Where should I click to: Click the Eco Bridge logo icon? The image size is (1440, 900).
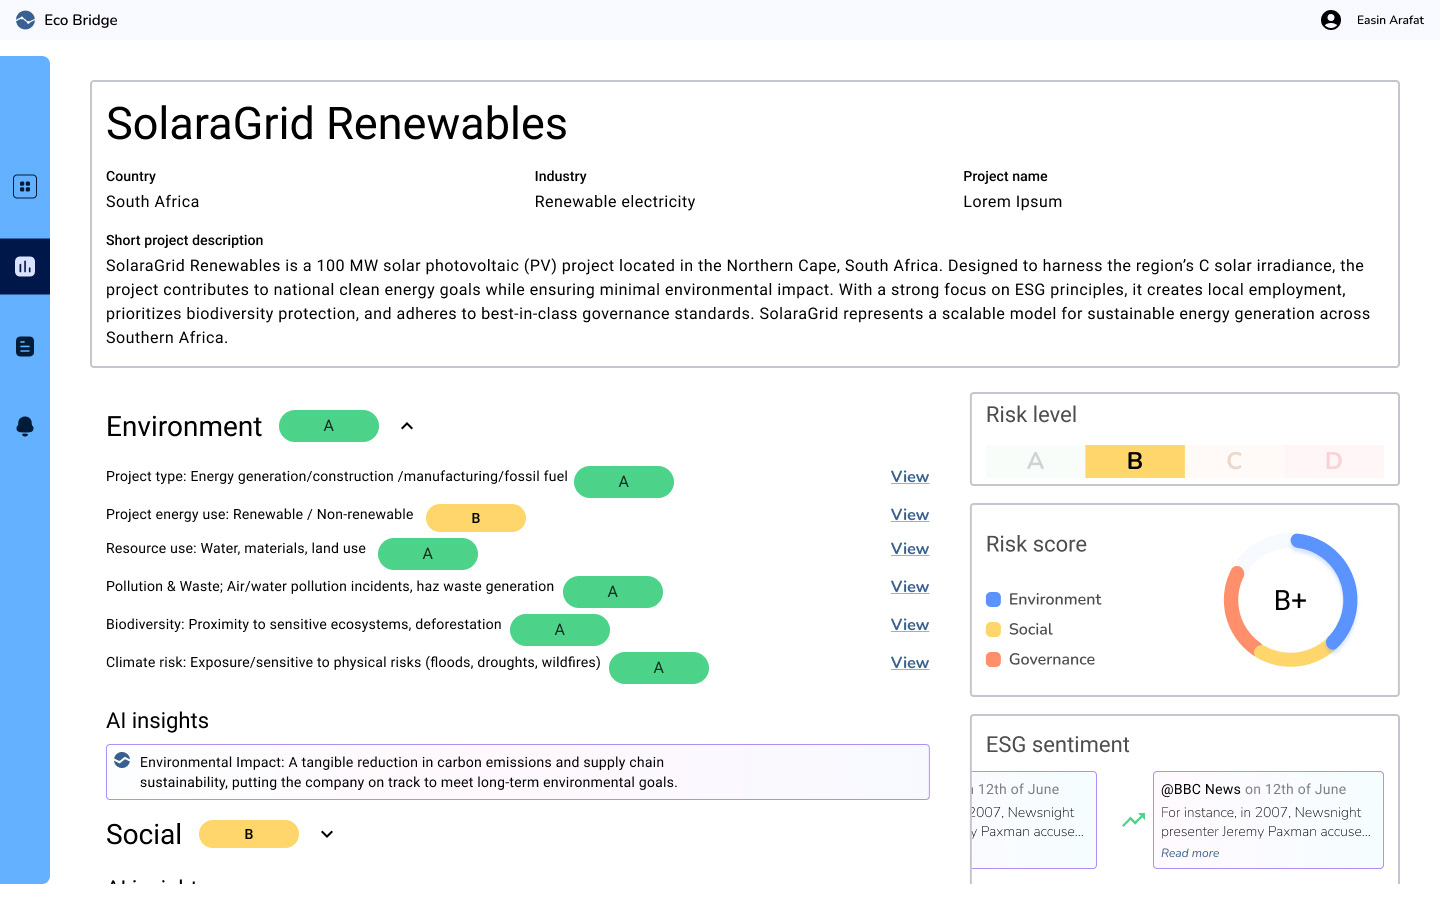(x=25, y=20)
